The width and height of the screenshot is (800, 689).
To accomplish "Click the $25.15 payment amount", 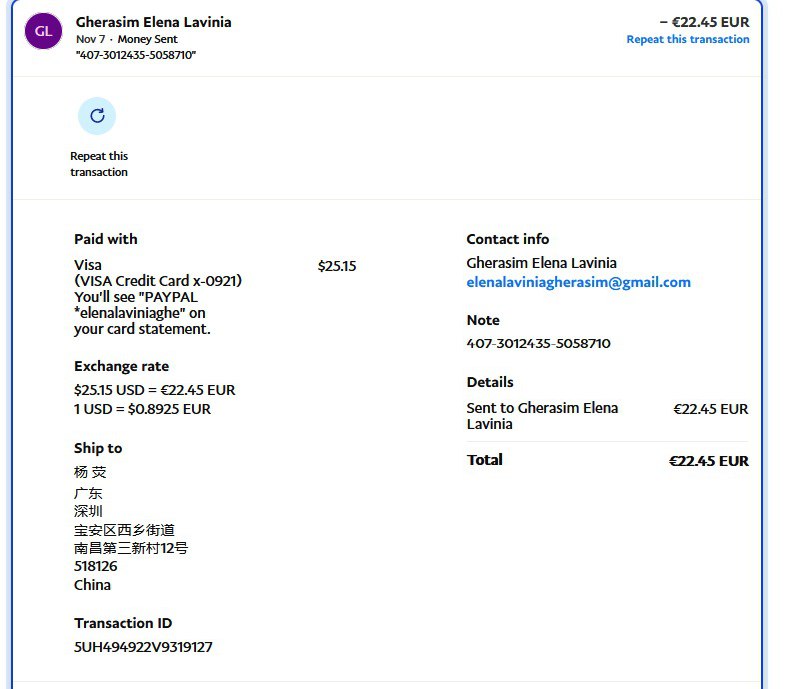I will 337,266.
